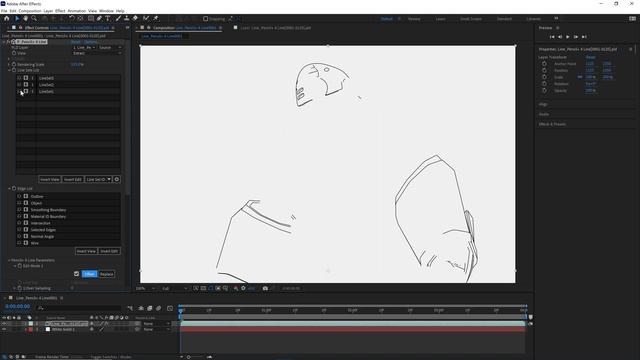Toggle the Wire edge enable box

pos(26,243)
